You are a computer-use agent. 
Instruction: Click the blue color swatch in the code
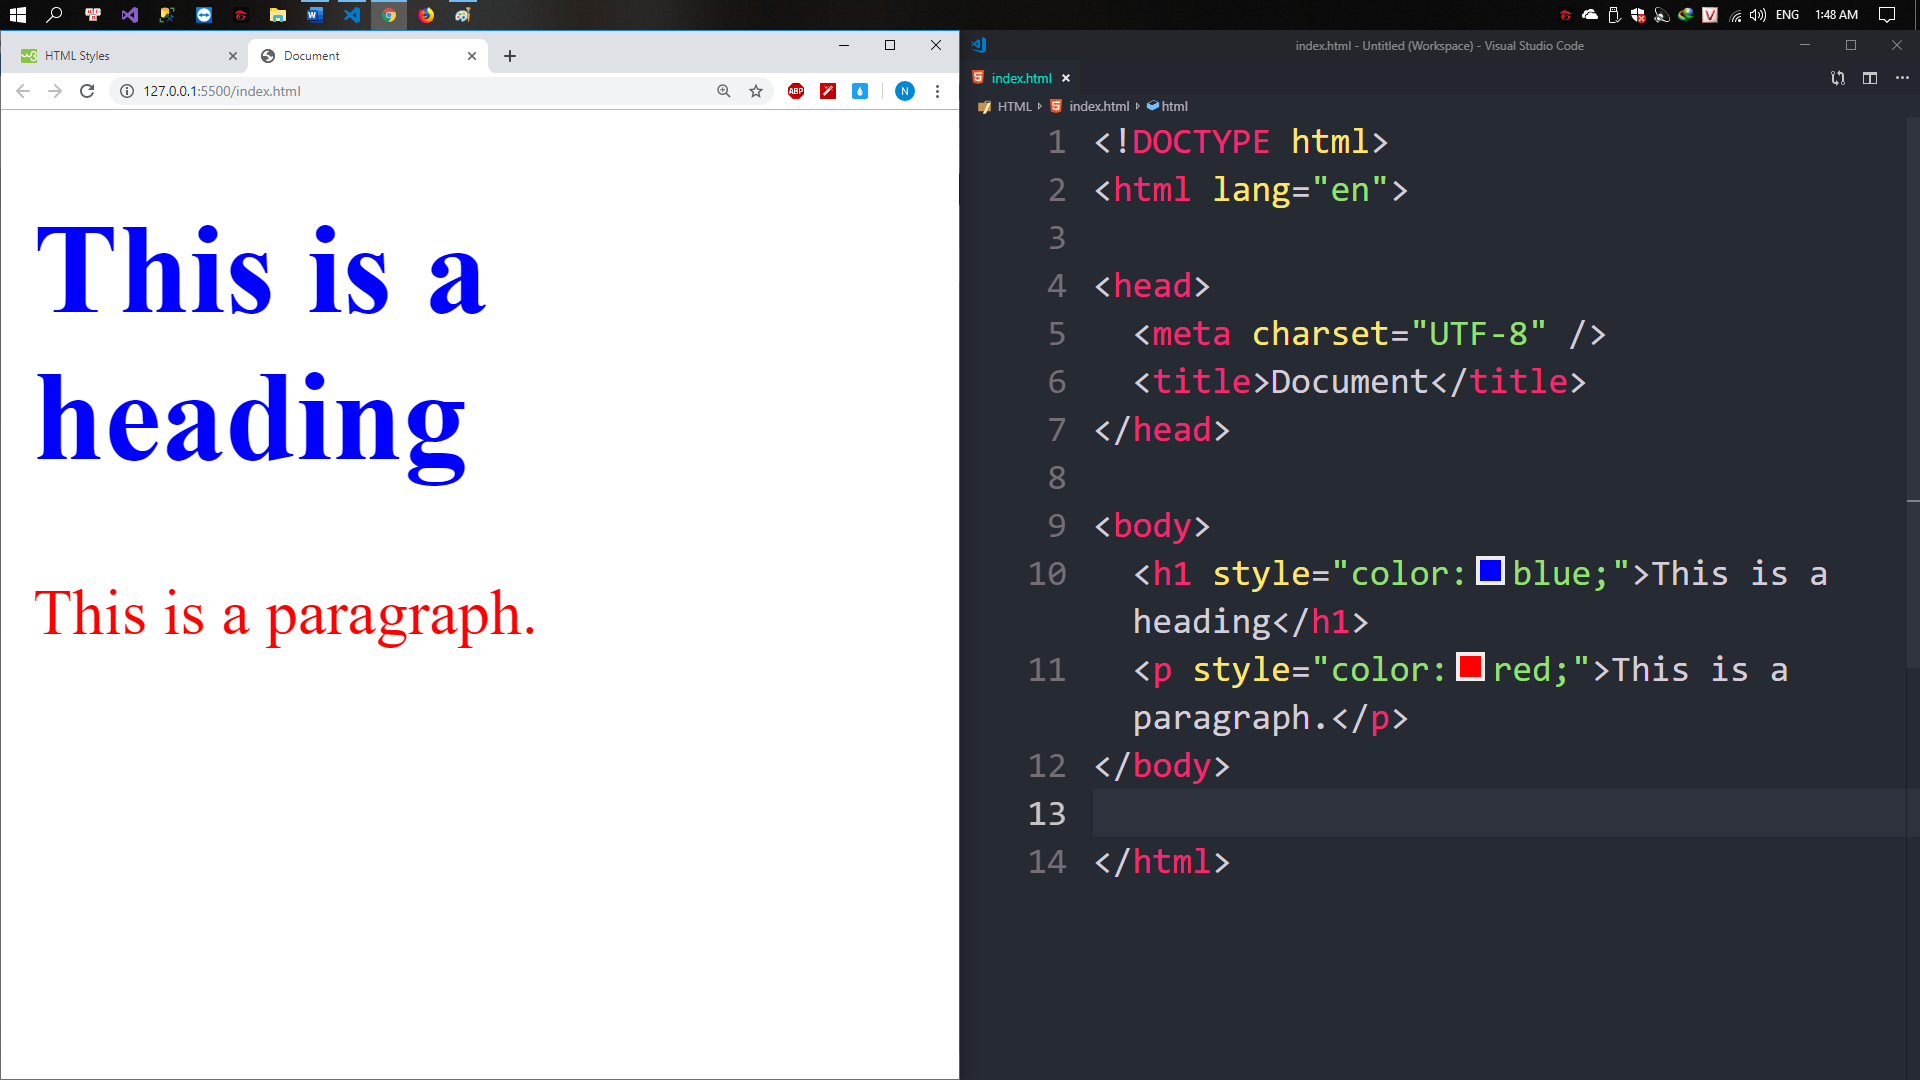[x=1490, y=571]
